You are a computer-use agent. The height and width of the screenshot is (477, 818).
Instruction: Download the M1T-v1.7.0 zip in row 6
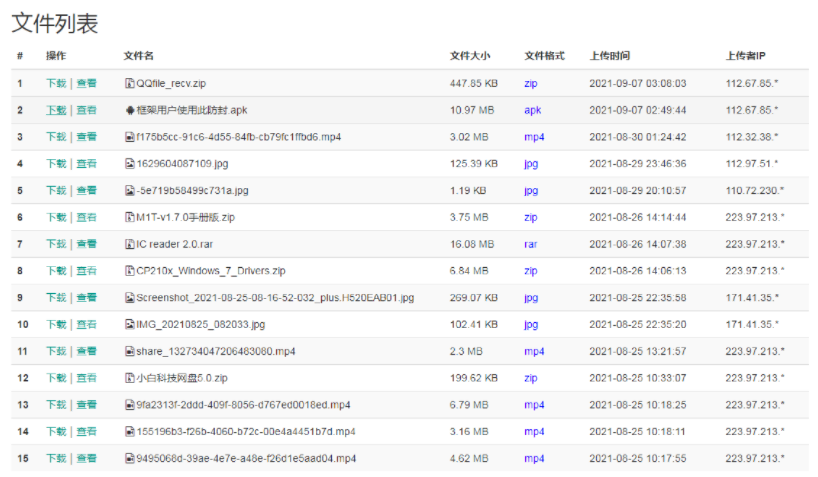(x=56, y=217)
